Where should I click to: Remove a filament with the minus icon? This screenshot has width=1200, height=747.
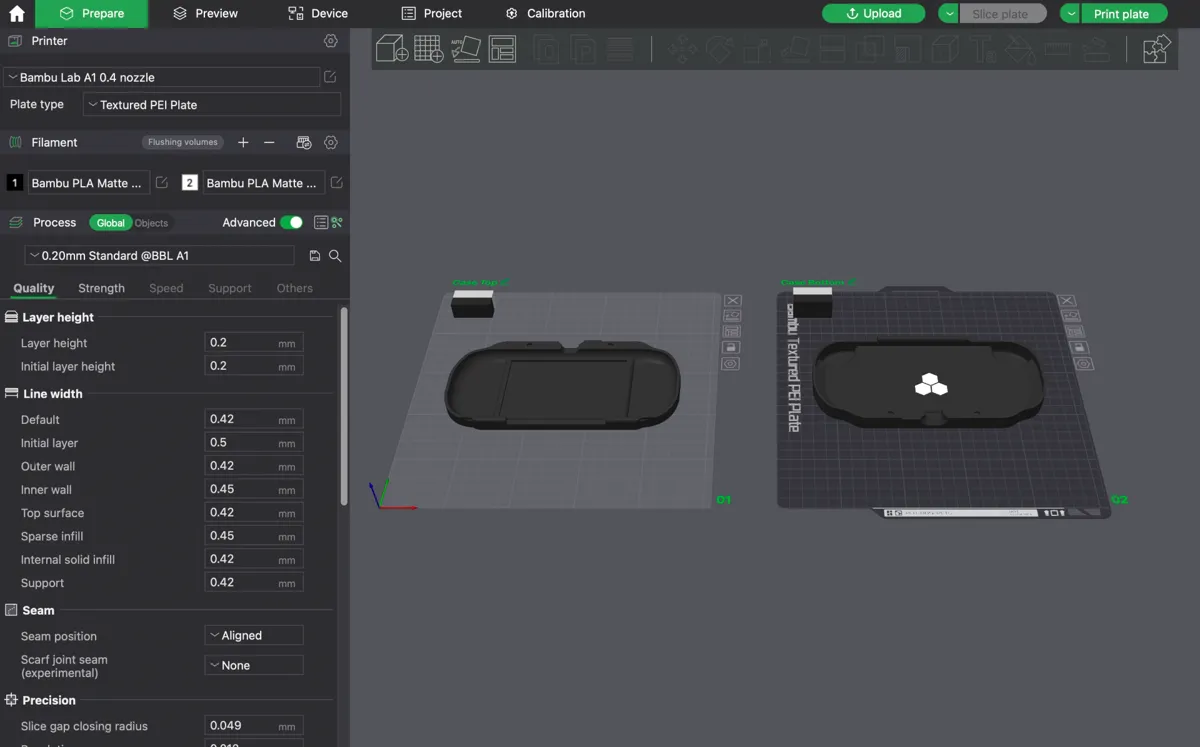point(269,143)
